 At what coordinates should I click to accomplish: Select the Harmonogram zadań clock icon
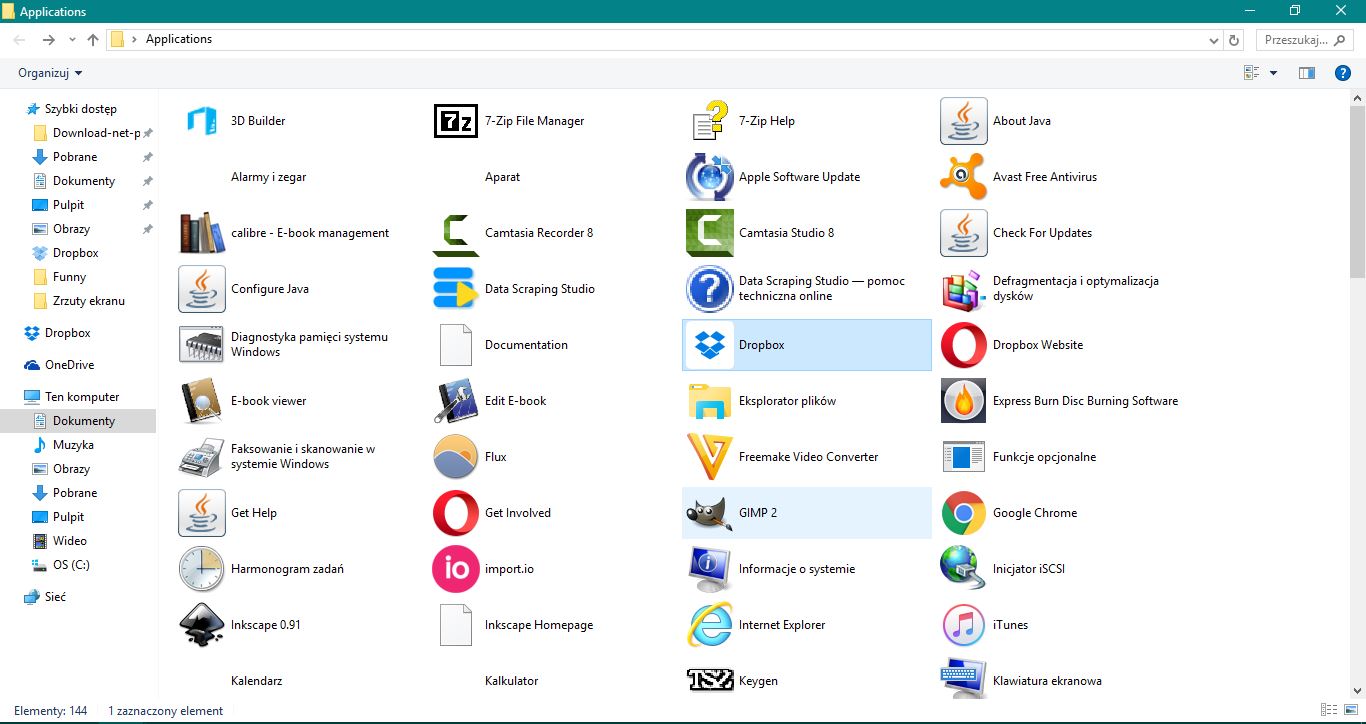pyautogui.click(x=202, y=569)
